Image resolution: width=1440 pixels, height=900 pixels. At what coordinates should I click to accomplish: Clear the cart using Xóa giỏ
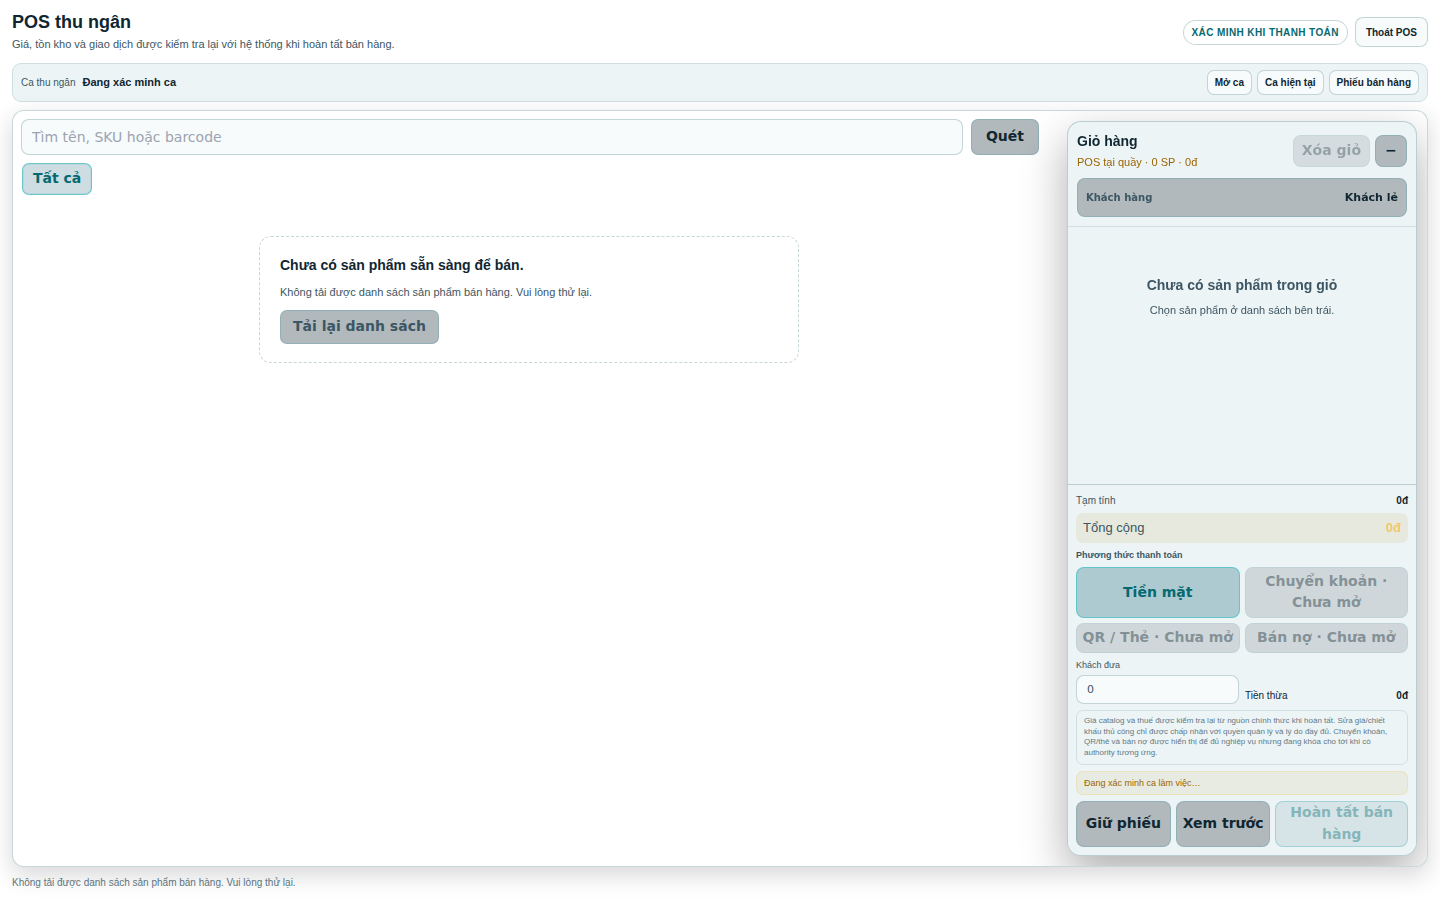1331,151
